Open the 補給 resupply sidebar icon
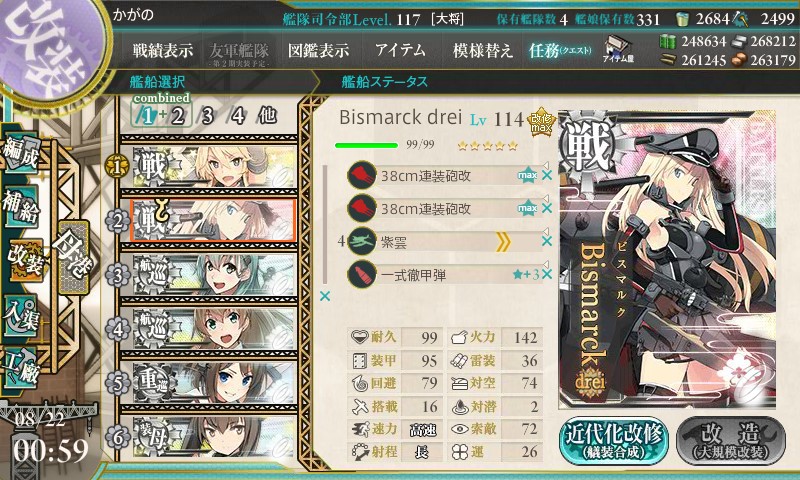This screenshot has width=800, height=480. [20, 206]
